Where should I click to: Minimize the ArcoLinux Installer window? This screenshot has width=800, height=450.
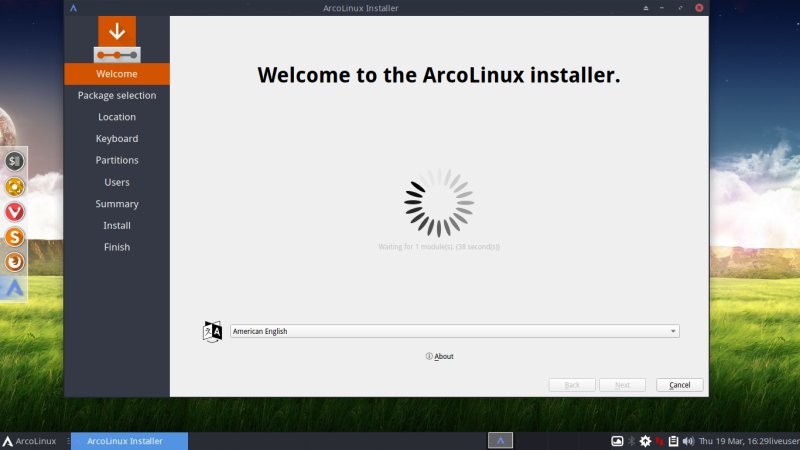click(x=662, y=8)
